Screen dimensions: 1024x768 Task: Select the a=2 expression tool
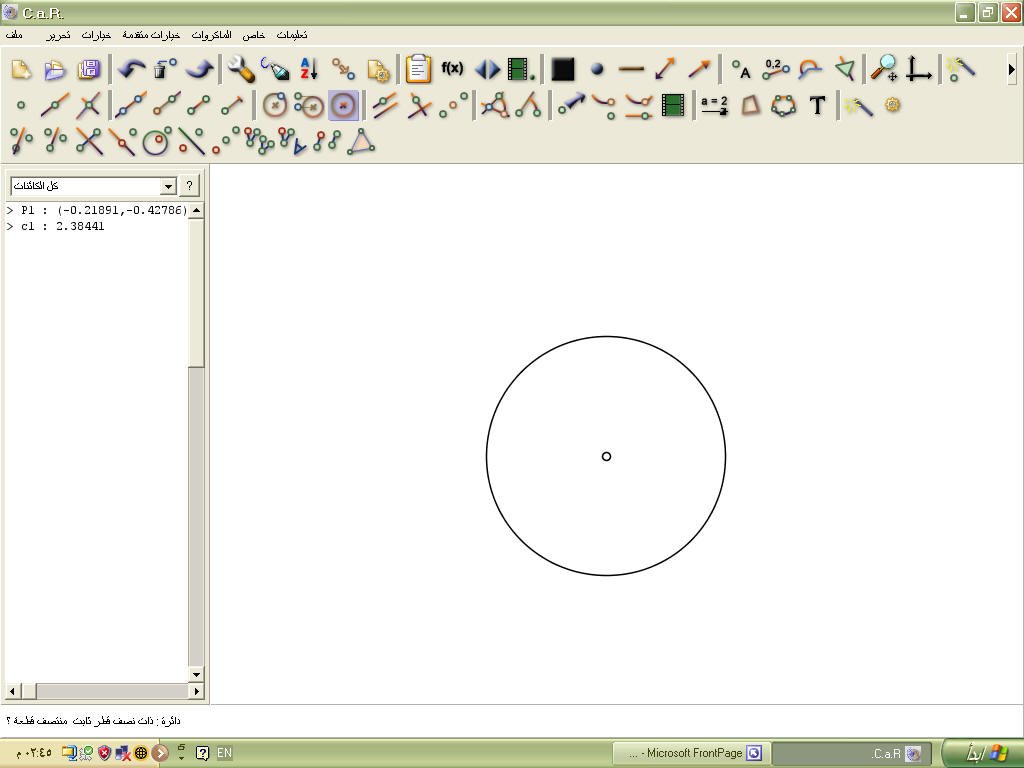[714, 105]
